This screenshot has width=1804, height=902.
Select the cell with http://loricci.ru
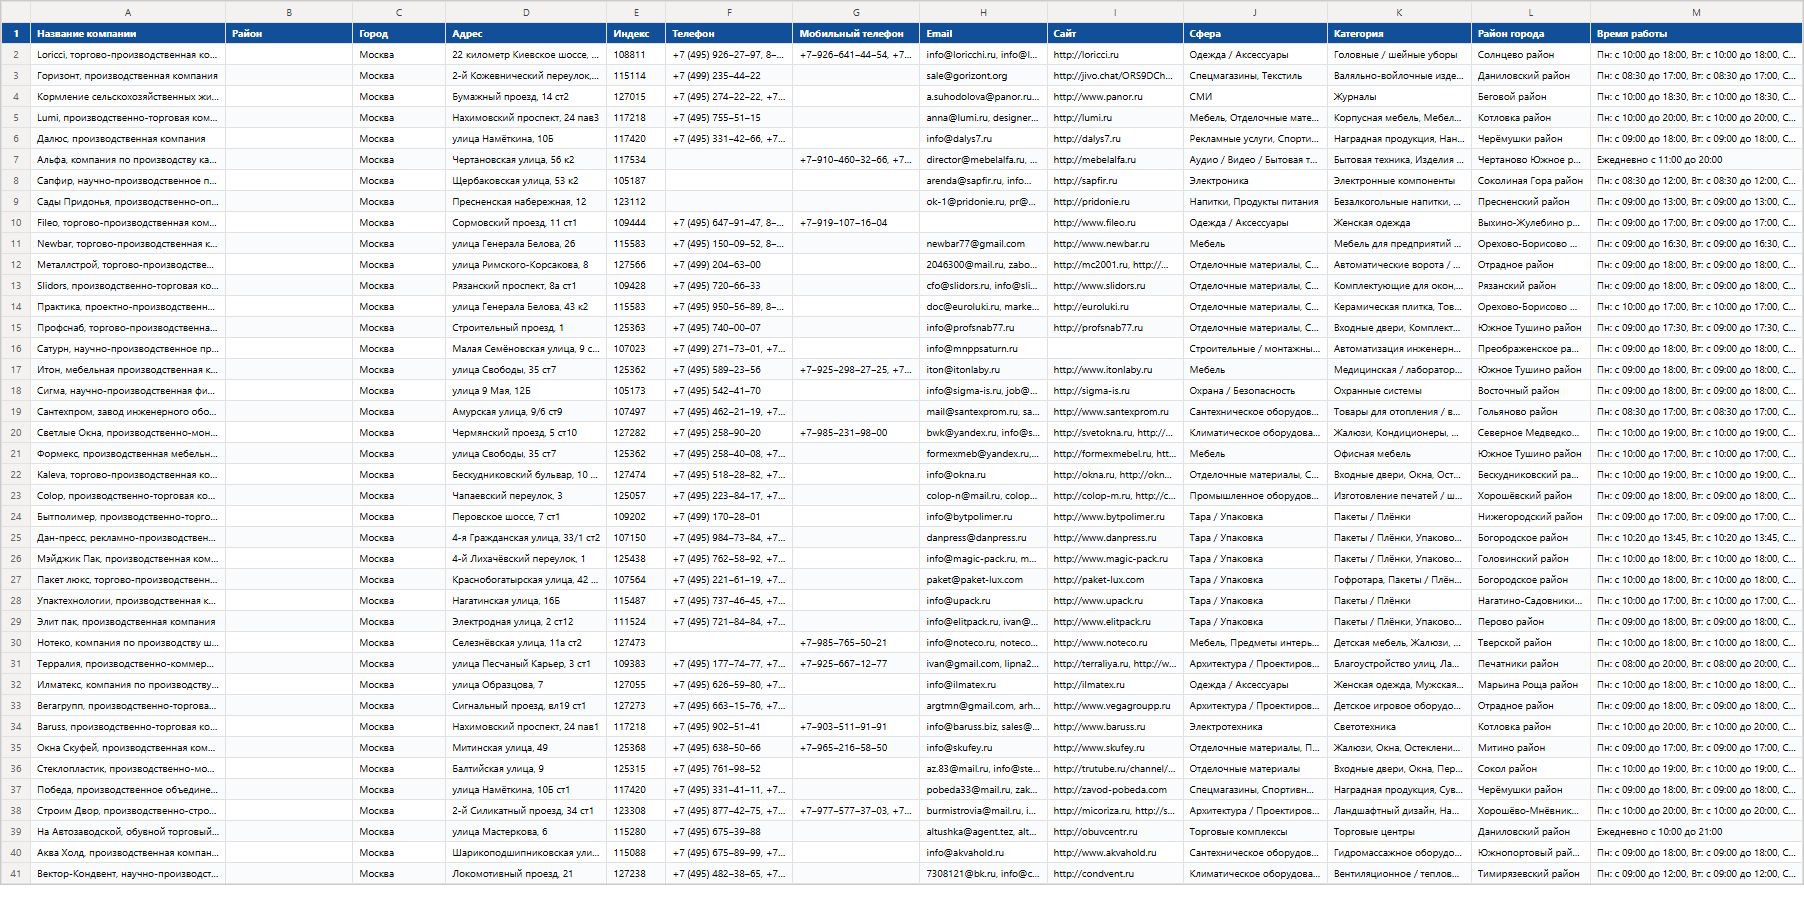(x=1115, y=55)
